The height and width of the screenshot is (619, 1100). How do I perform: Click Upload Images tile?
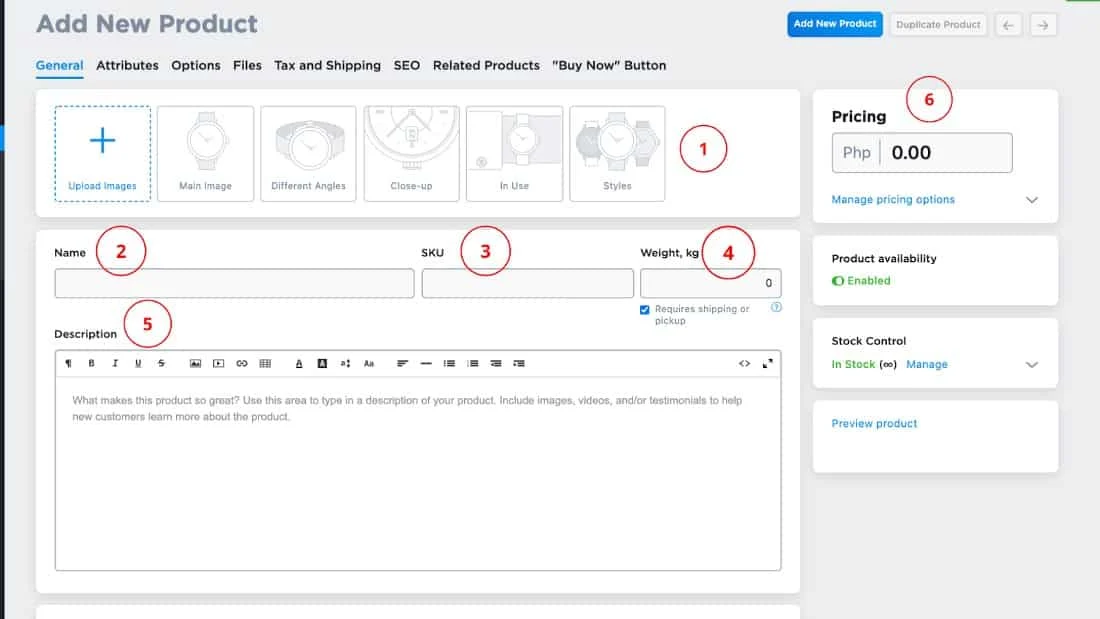pyautogui.click(x=102, y=154)
